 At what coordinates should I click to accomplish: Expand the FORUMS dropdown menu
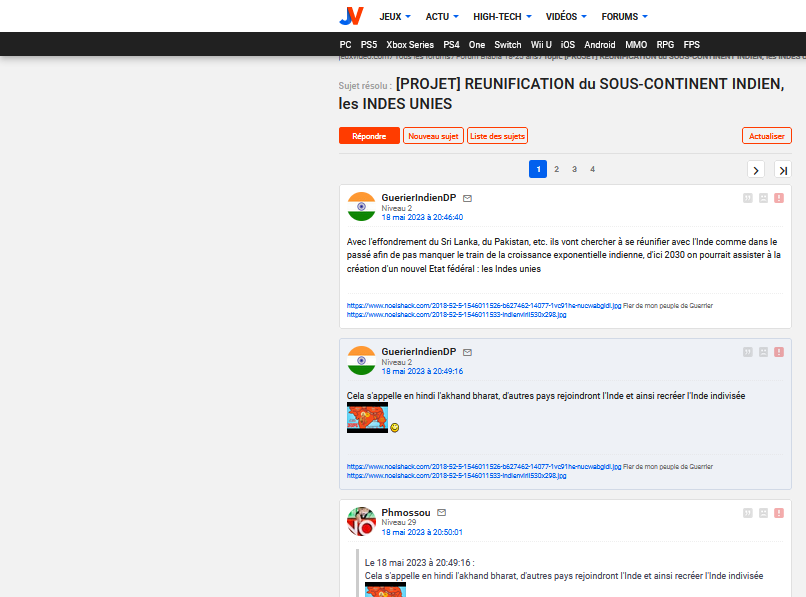[x=624, y=17]
